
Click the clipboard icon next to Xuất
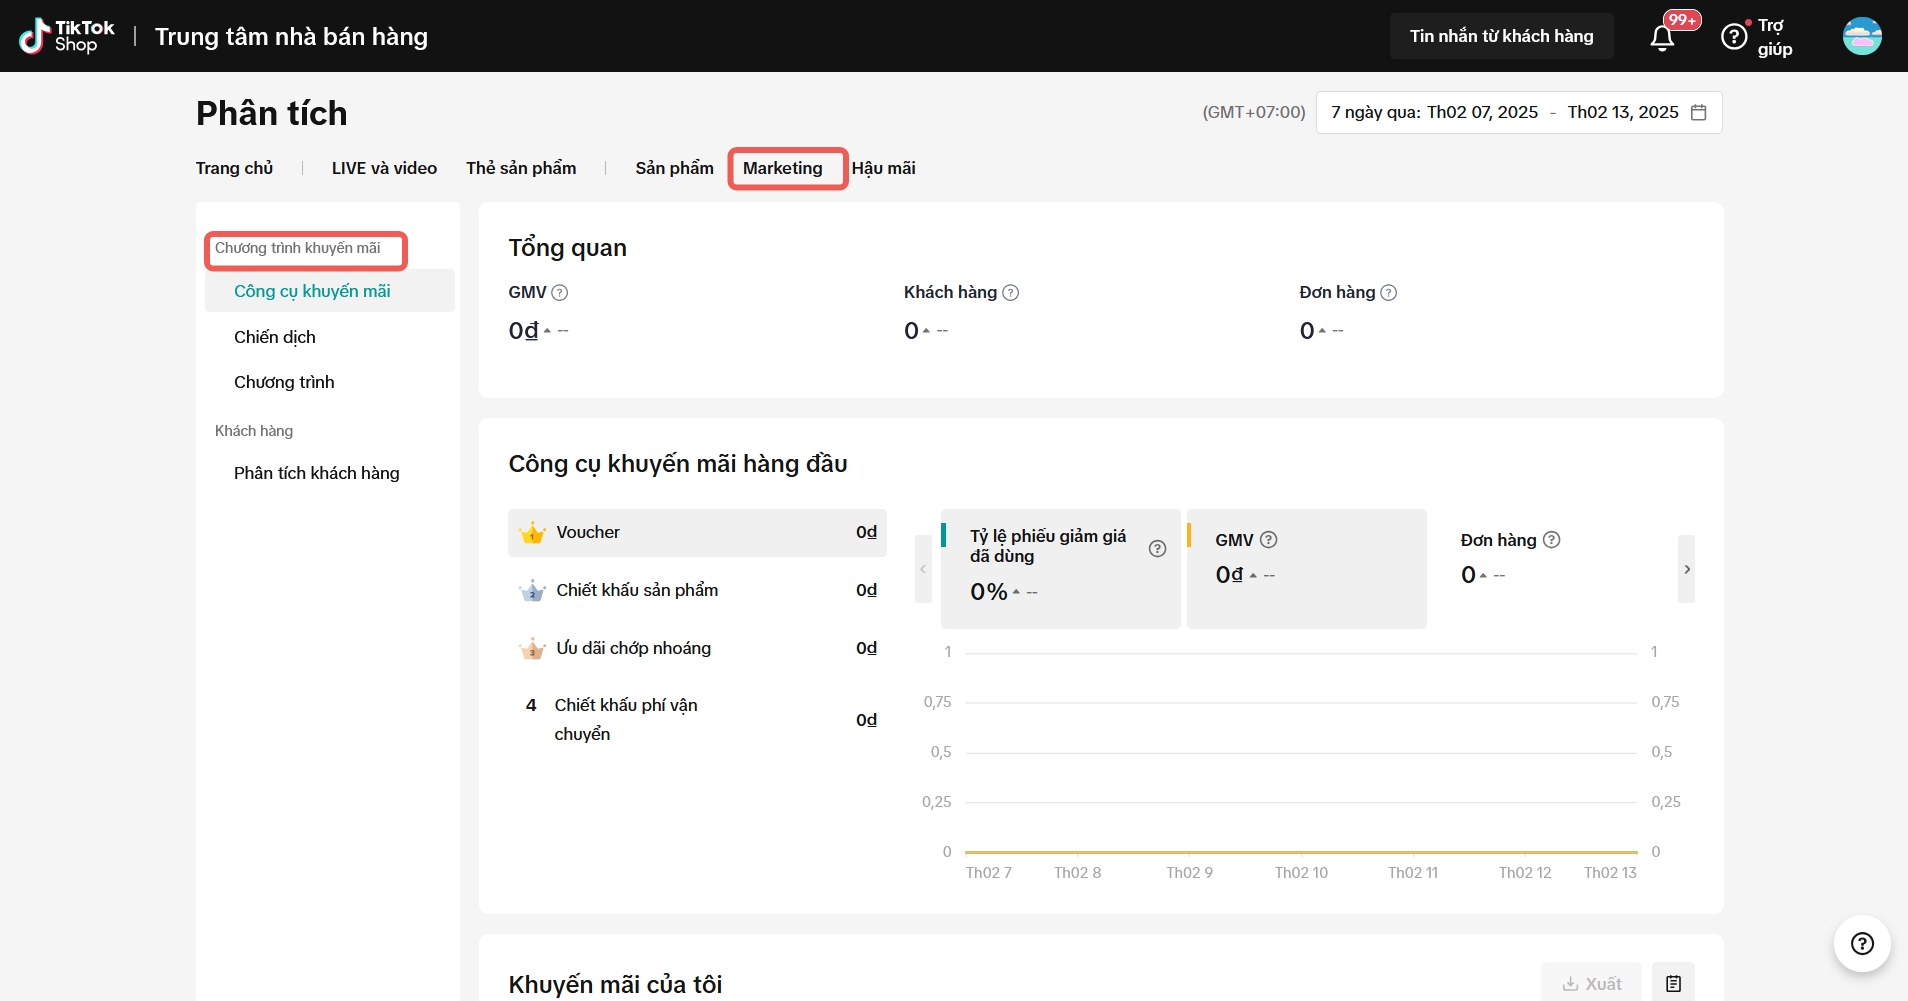tap(1673, 983)
